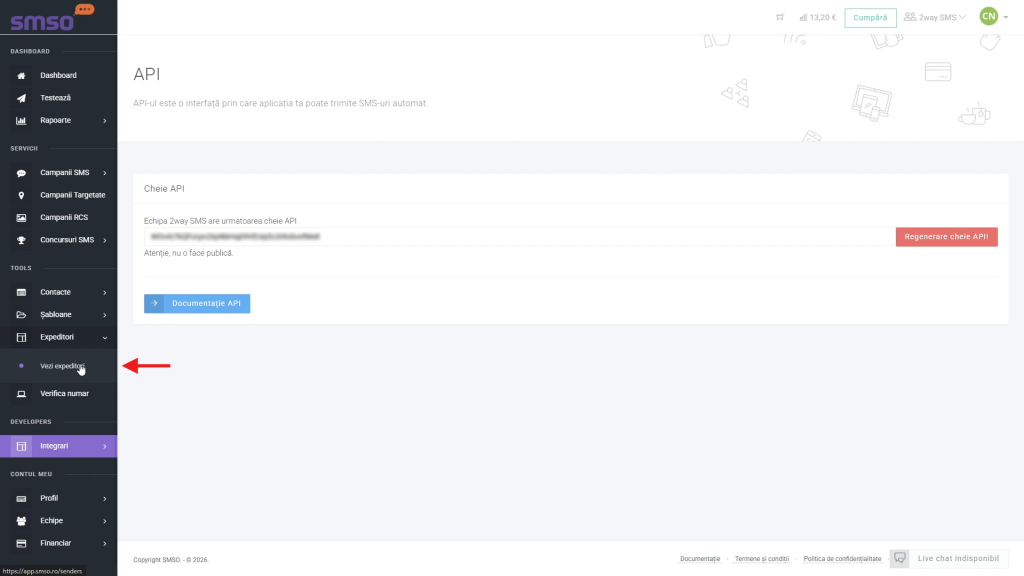Click the CN user avatar
The height and width of the screenshot is (576, 1024).
click(989, 16)
